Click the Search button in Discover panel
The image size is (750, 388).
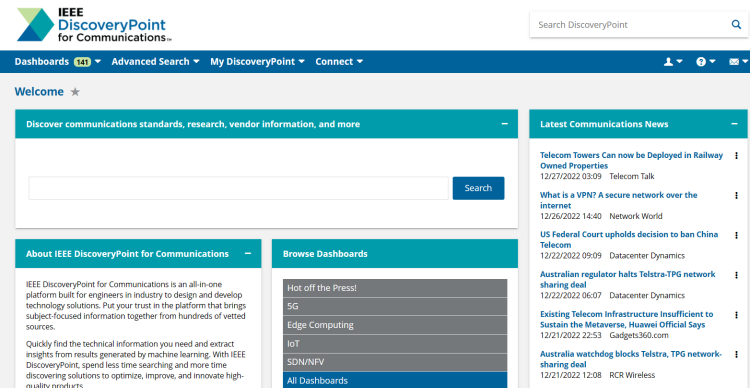[x=478, y=188]
